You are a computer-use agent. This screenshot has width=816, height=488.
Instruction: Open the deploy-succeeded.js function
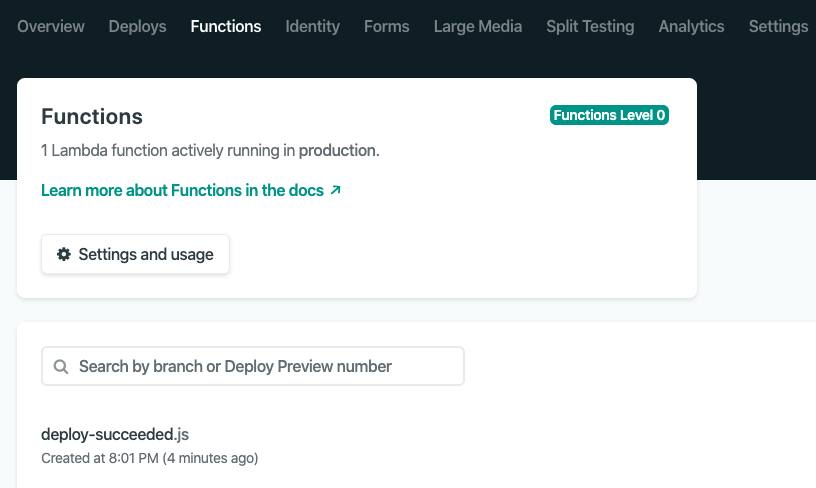115,434
